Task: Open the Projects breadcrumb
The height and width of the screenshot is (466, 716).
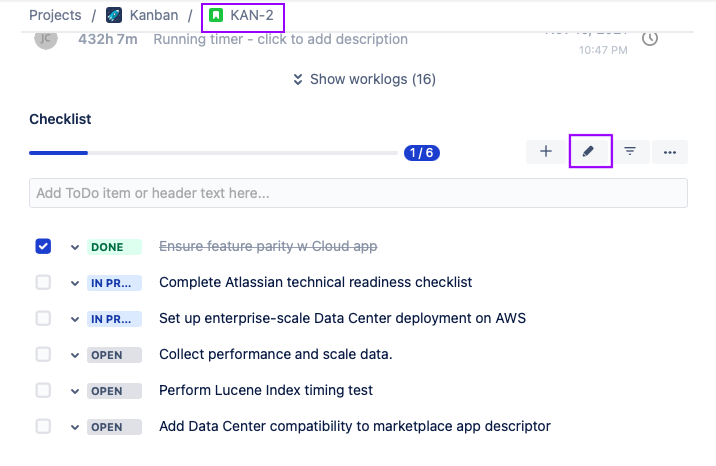Action: 55,16
